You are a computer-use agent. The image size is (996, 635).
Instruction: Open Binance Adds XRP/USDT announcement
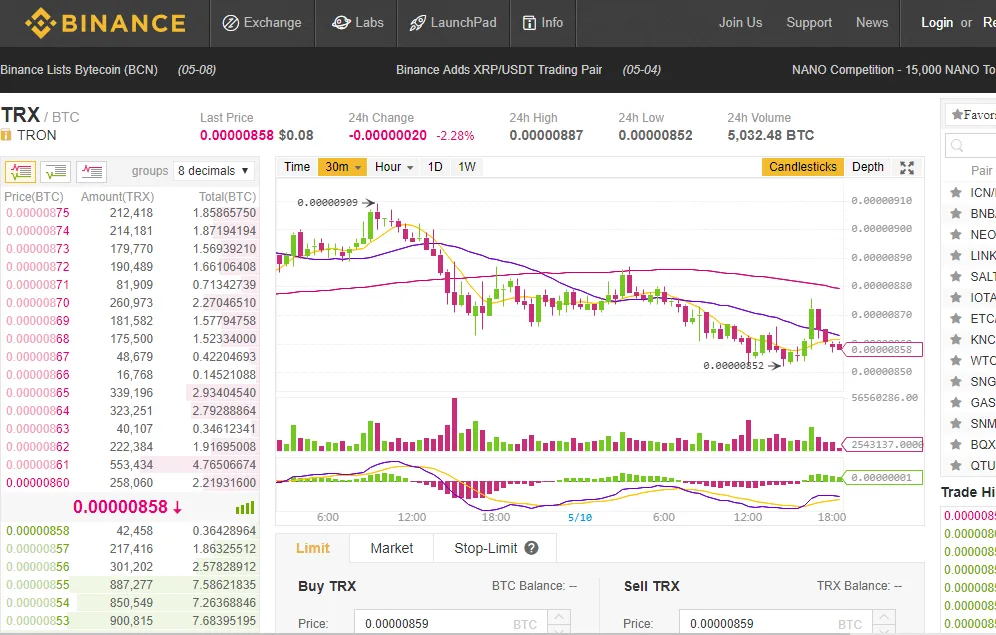pos(499,70)
